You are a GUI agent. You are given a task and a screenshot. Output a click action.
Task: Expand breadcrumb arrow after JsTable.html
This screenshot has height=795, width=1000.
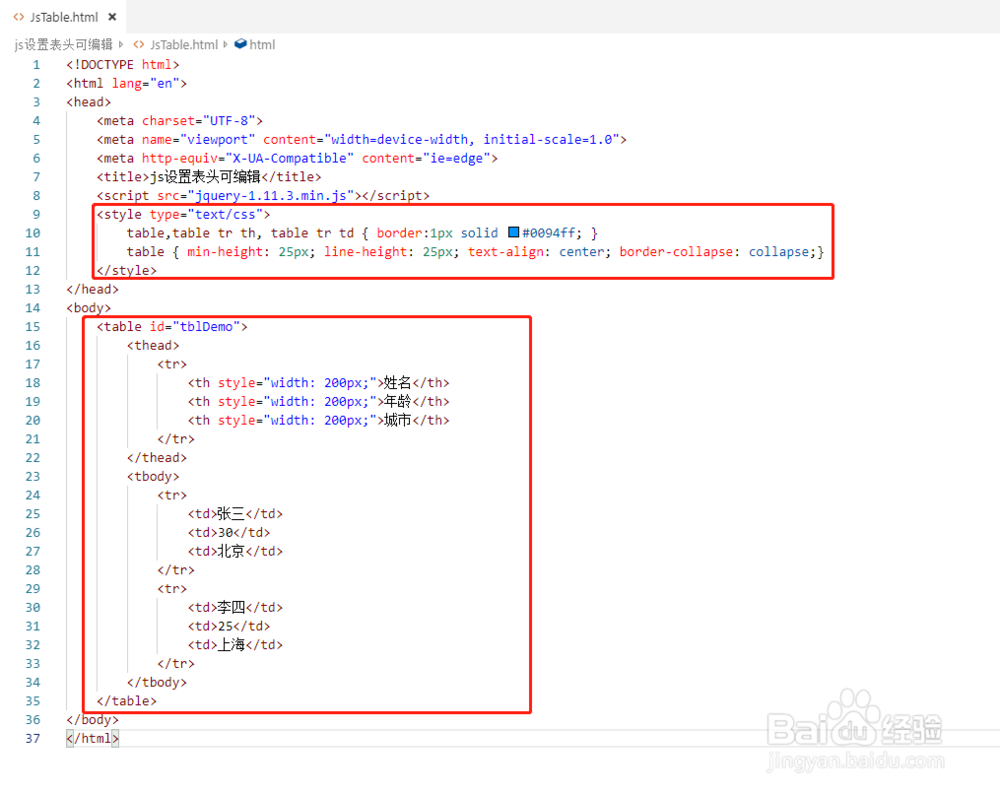(x=225, y=45)
